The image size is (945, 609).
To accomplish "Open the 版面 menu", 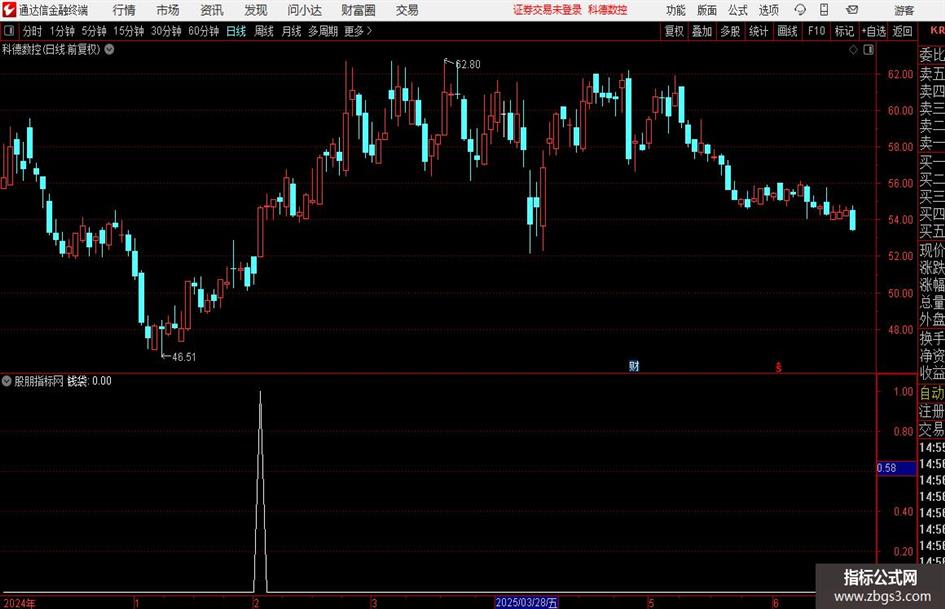I will point(706,10).
